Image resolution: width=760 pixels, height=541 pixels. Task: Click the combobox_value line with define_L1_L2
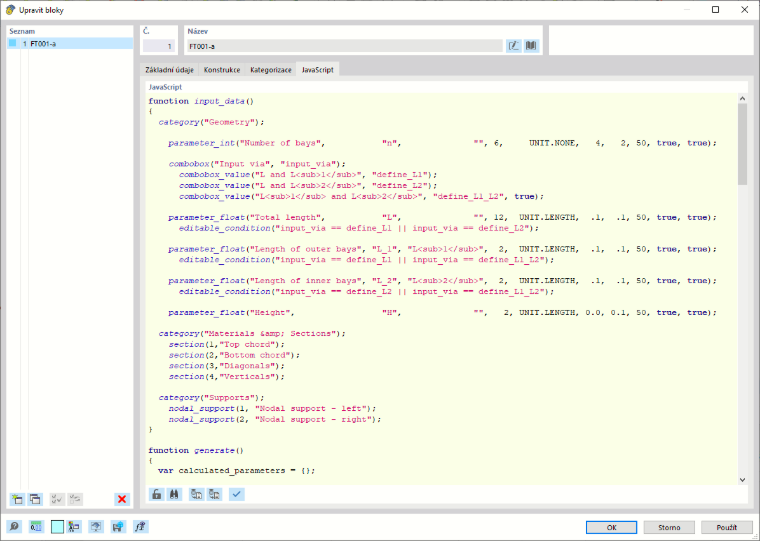tap(362, 196)
